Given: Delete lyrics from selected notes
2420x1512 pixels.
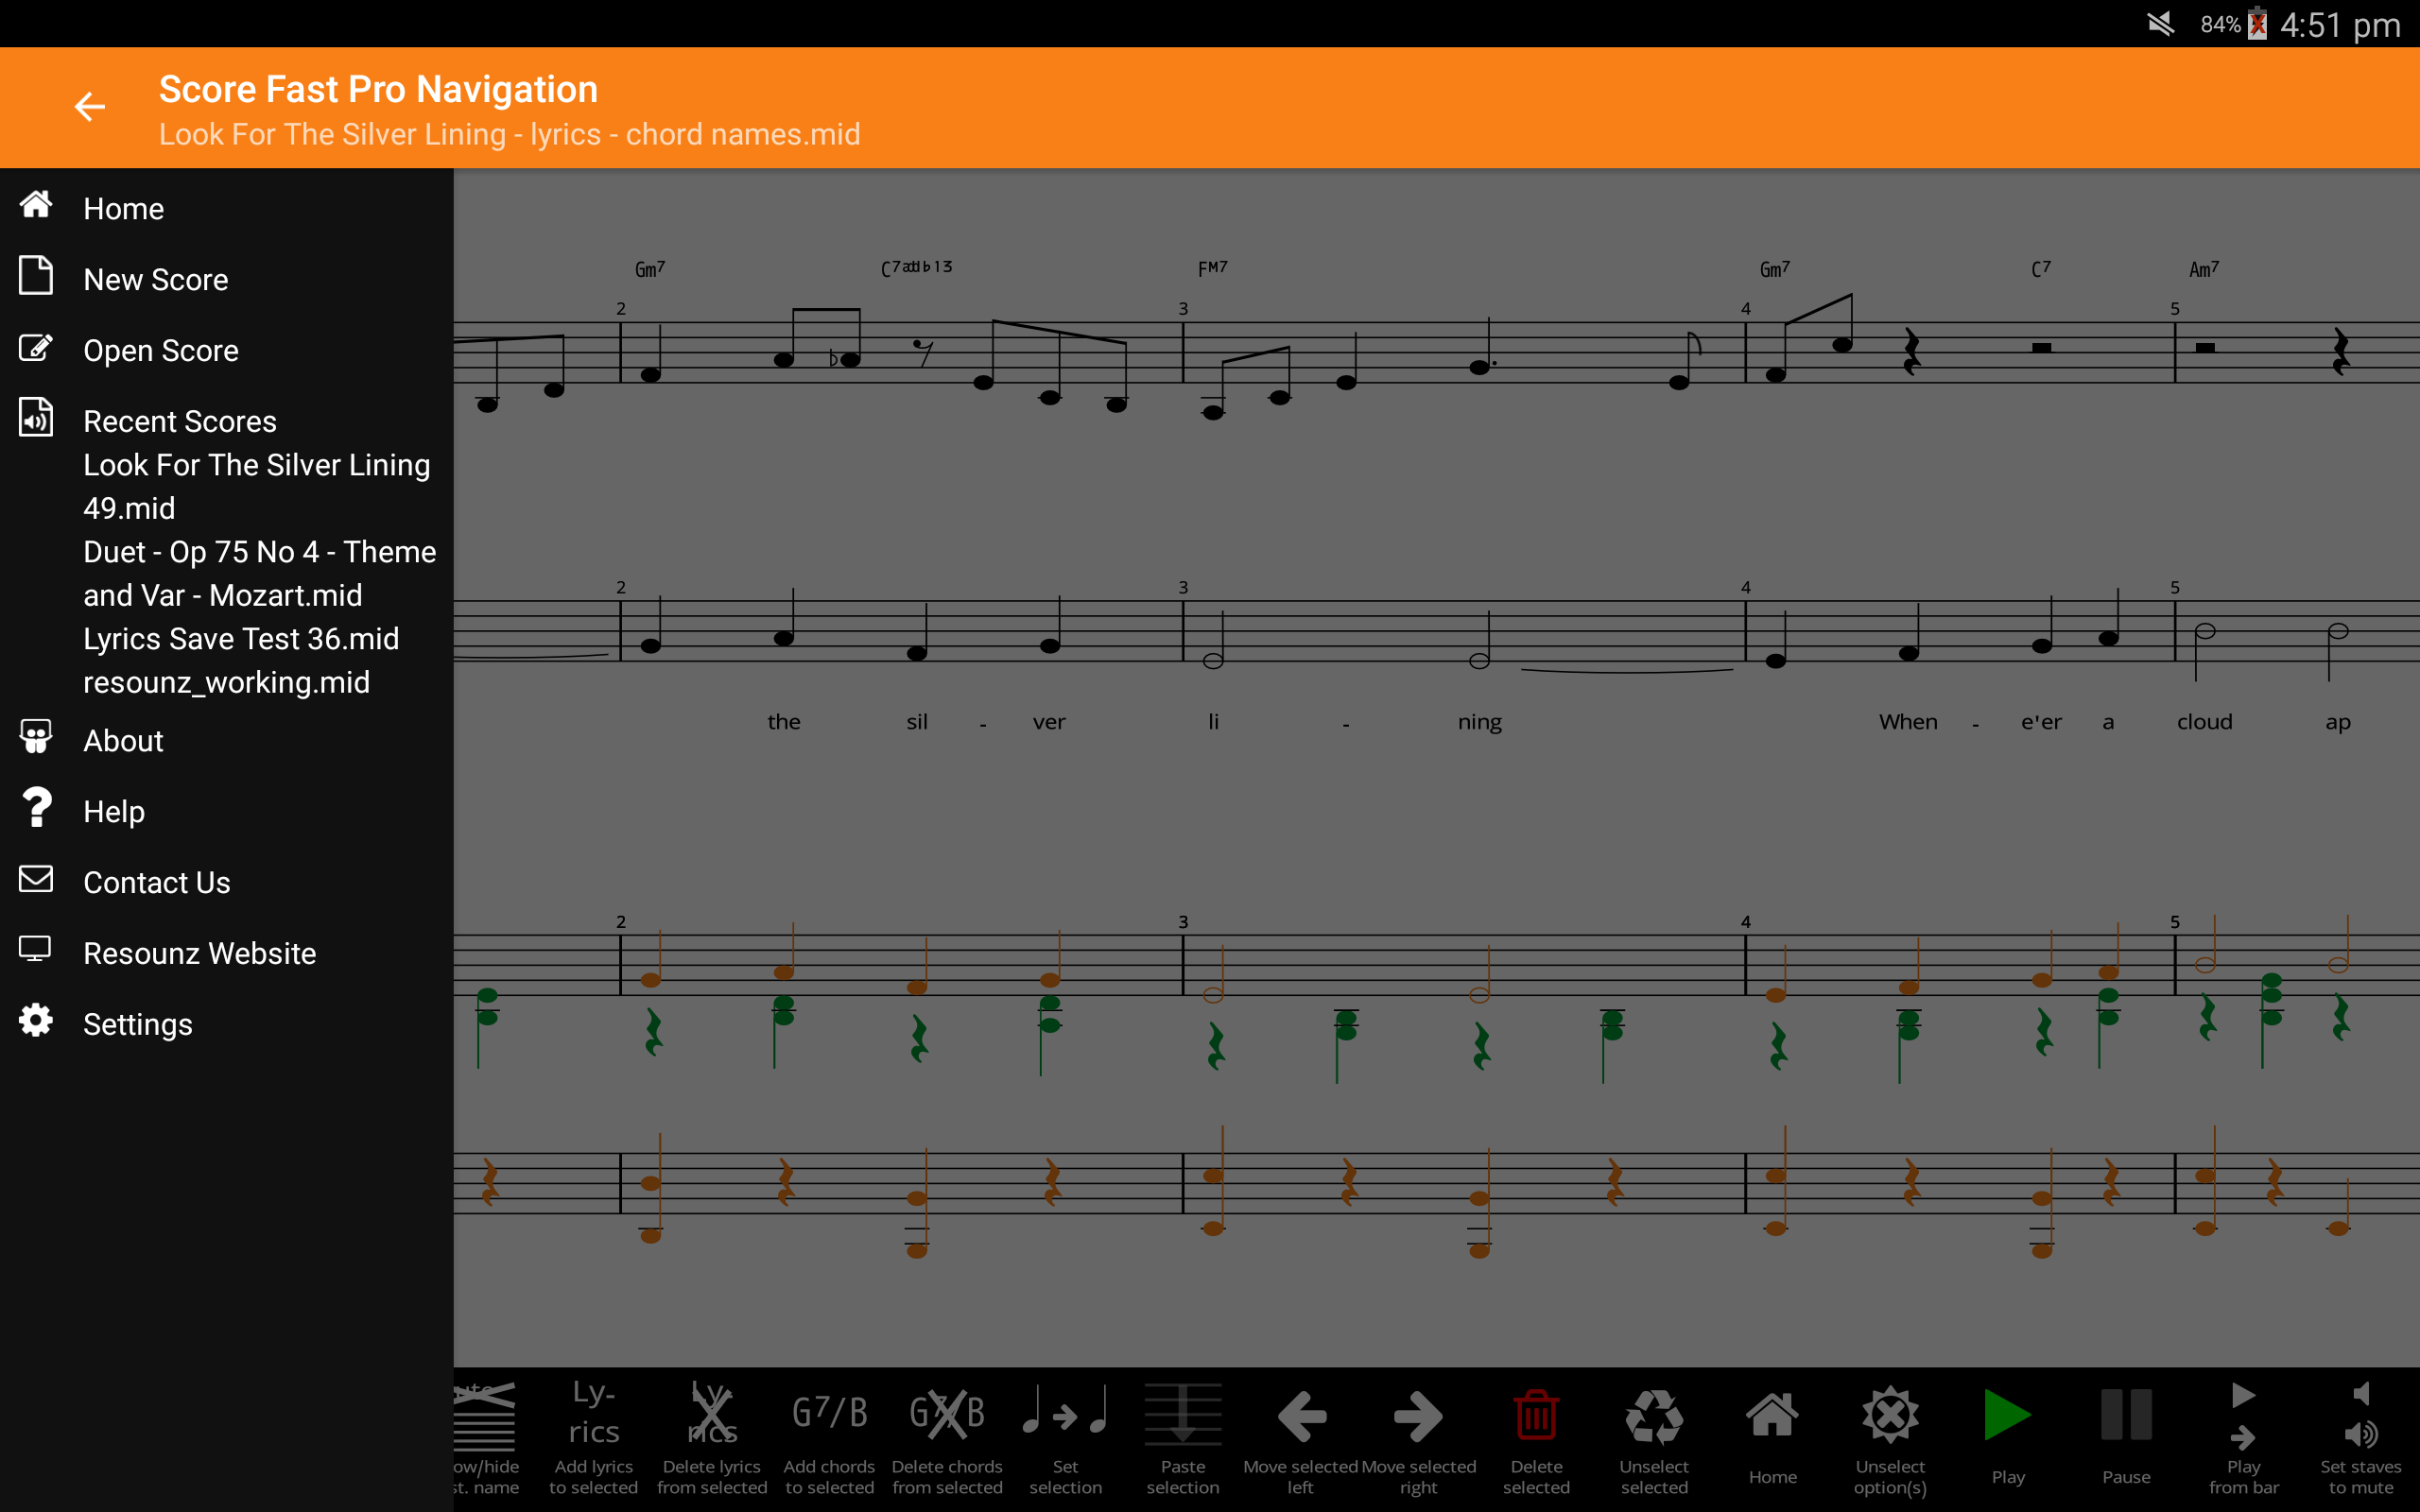Looking at the screenshot, I should [x=712, y=1435].
